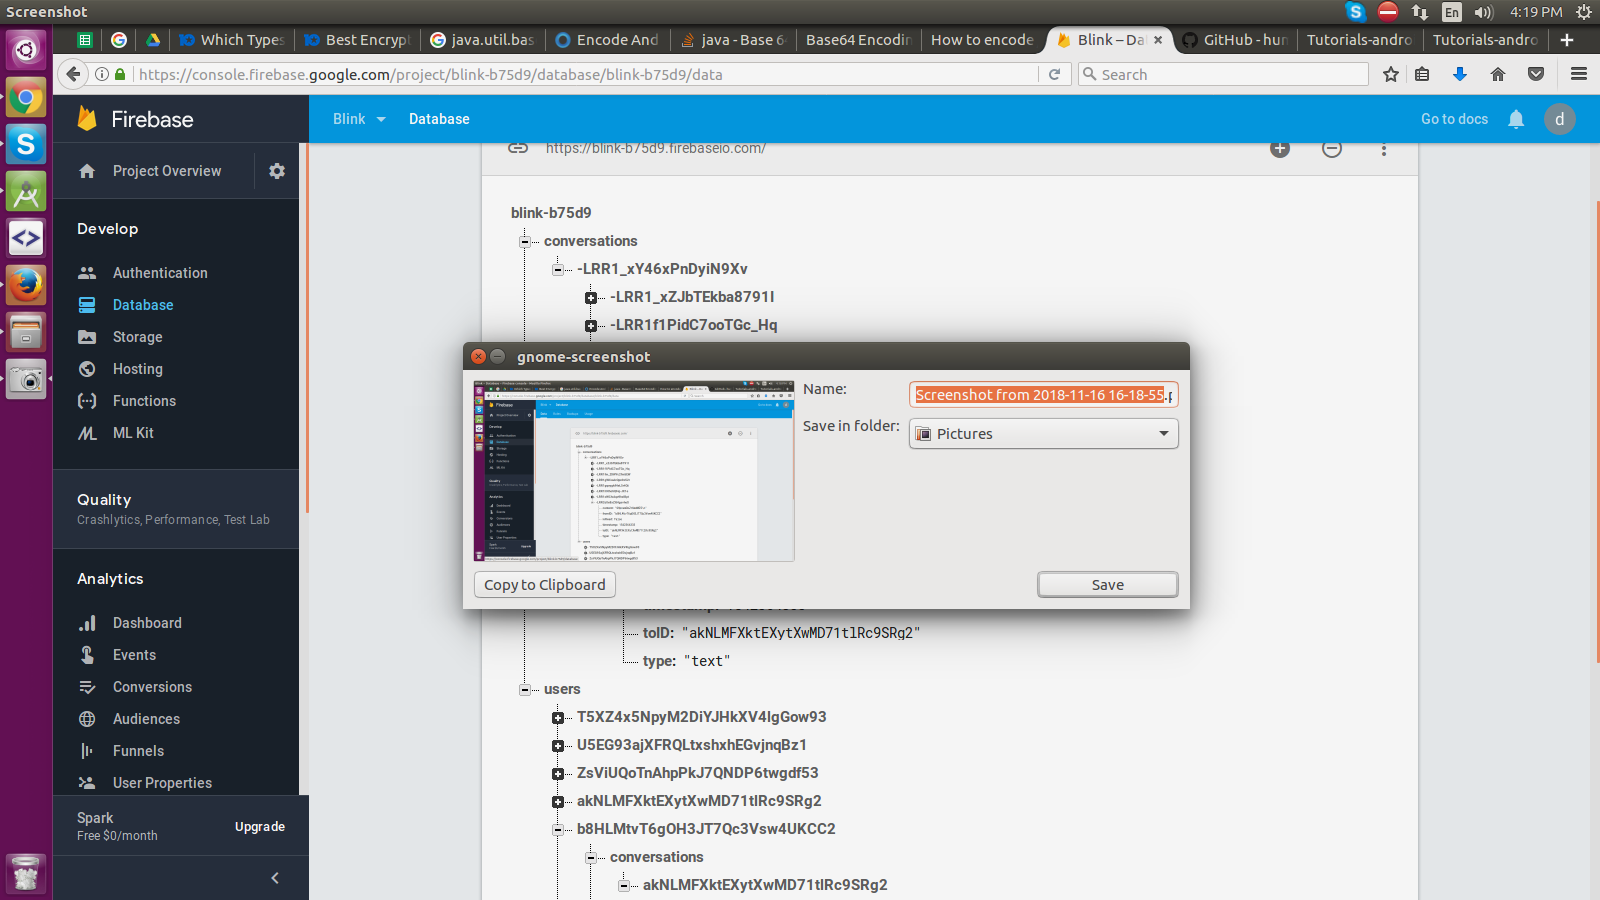
Task: Open Ubuntu dash search icon
Action: [26, 50]
